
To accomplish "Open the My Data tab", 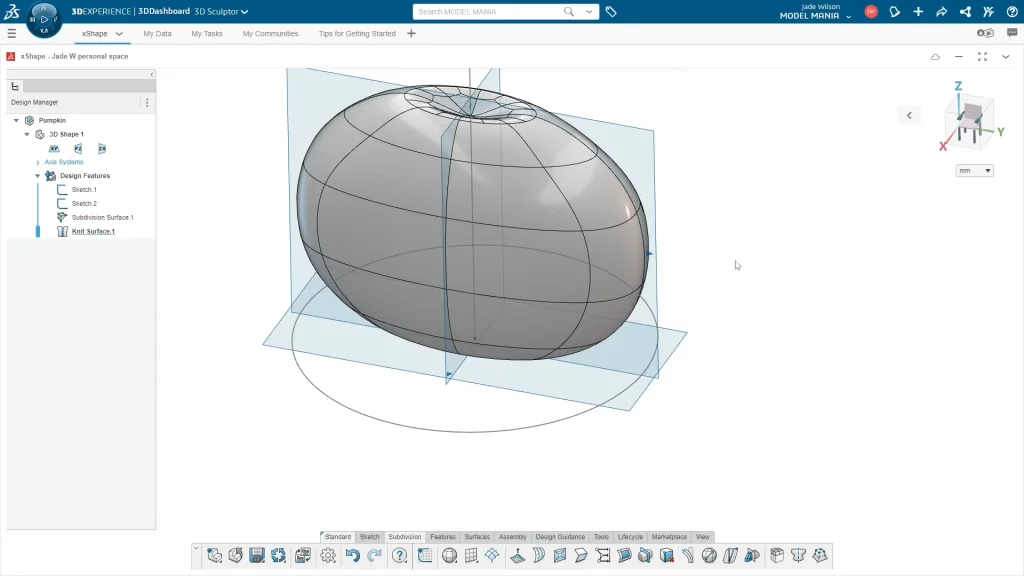I will (x=157, y=33).
